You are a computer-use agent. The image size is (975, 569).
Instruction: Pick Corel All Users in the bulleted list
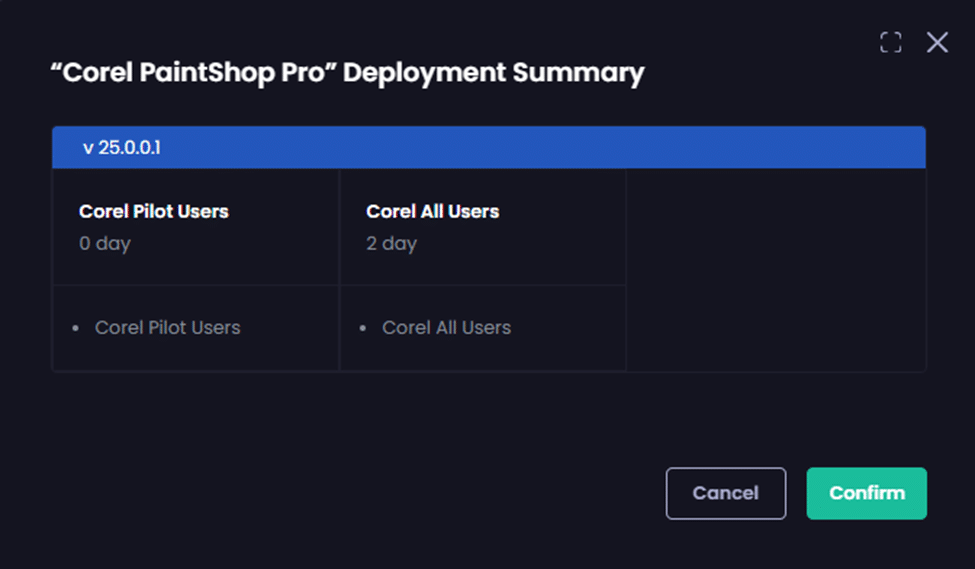coord(446,328)
